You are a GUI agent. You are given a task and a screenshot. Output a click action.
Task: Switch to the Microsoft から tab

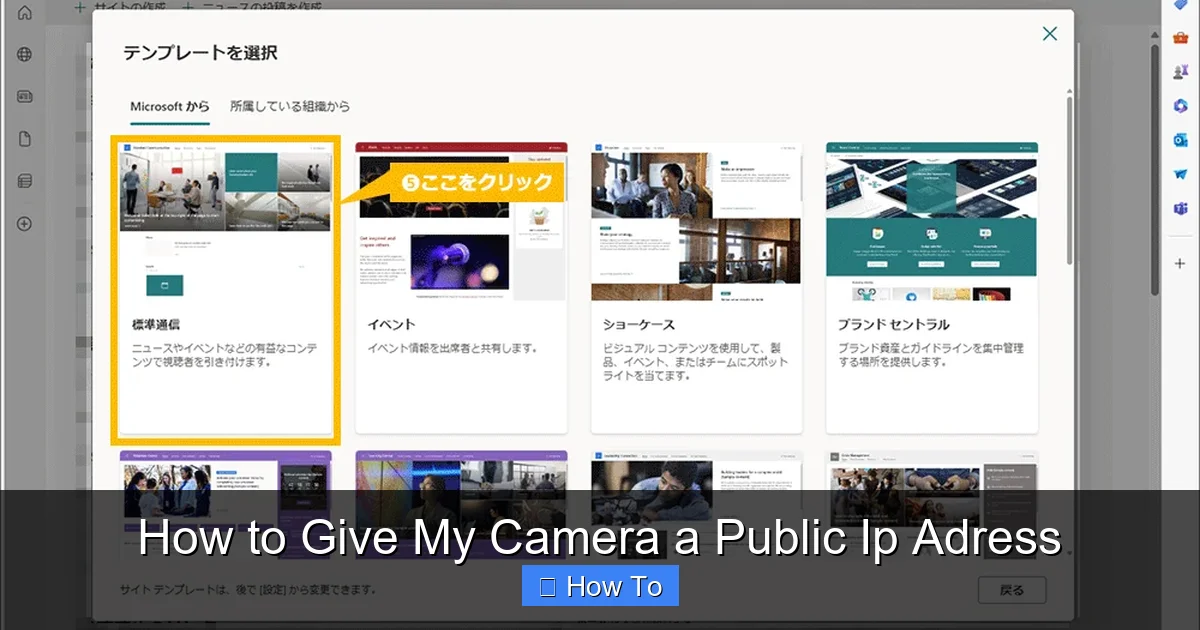point(170,106)
